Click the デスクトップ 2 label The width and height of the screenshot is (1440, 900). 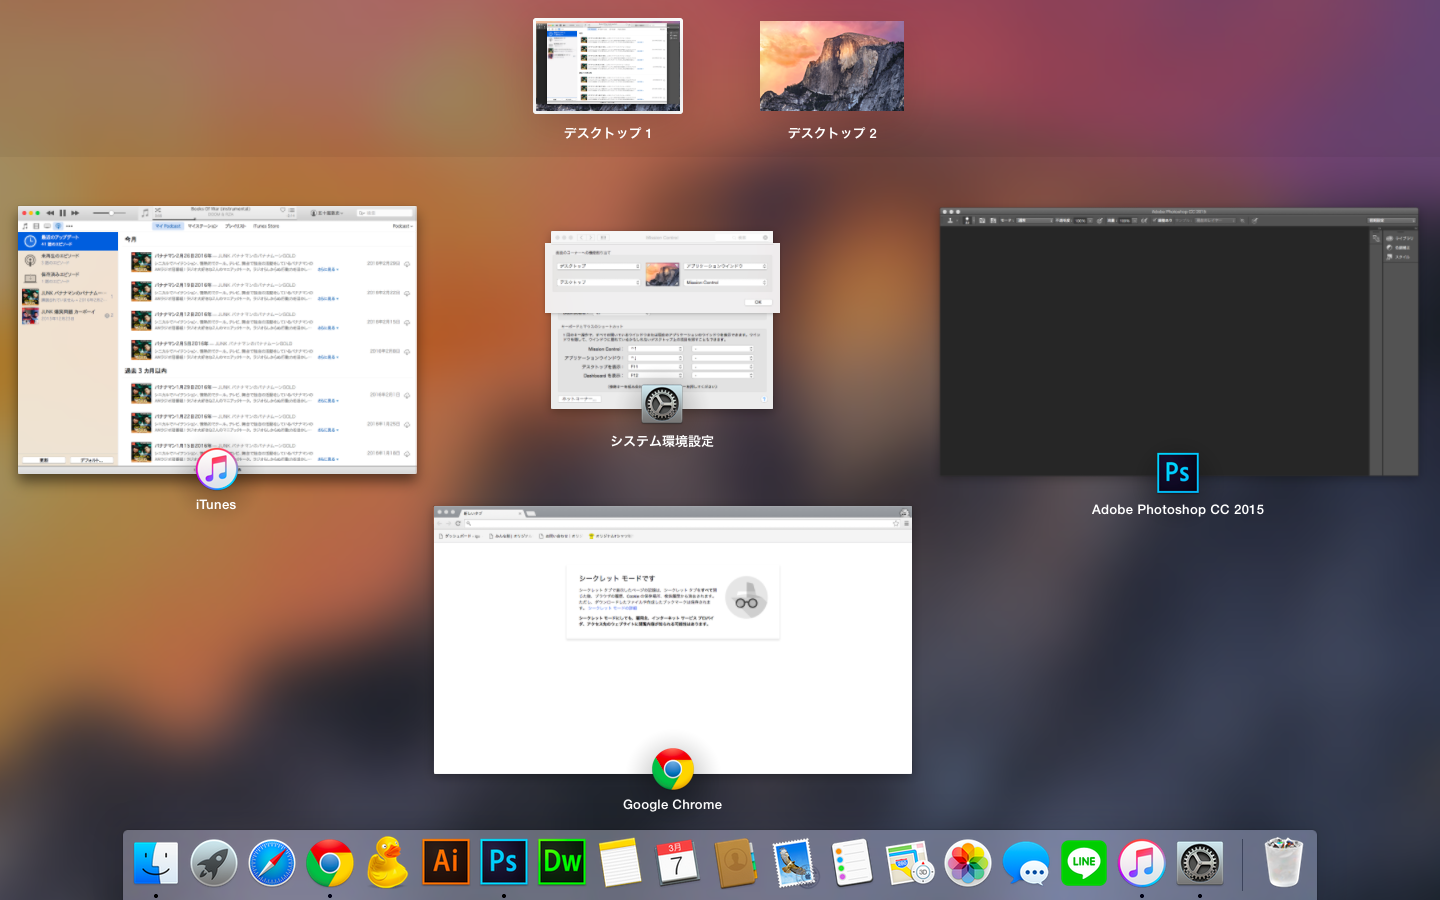point(832,133)
